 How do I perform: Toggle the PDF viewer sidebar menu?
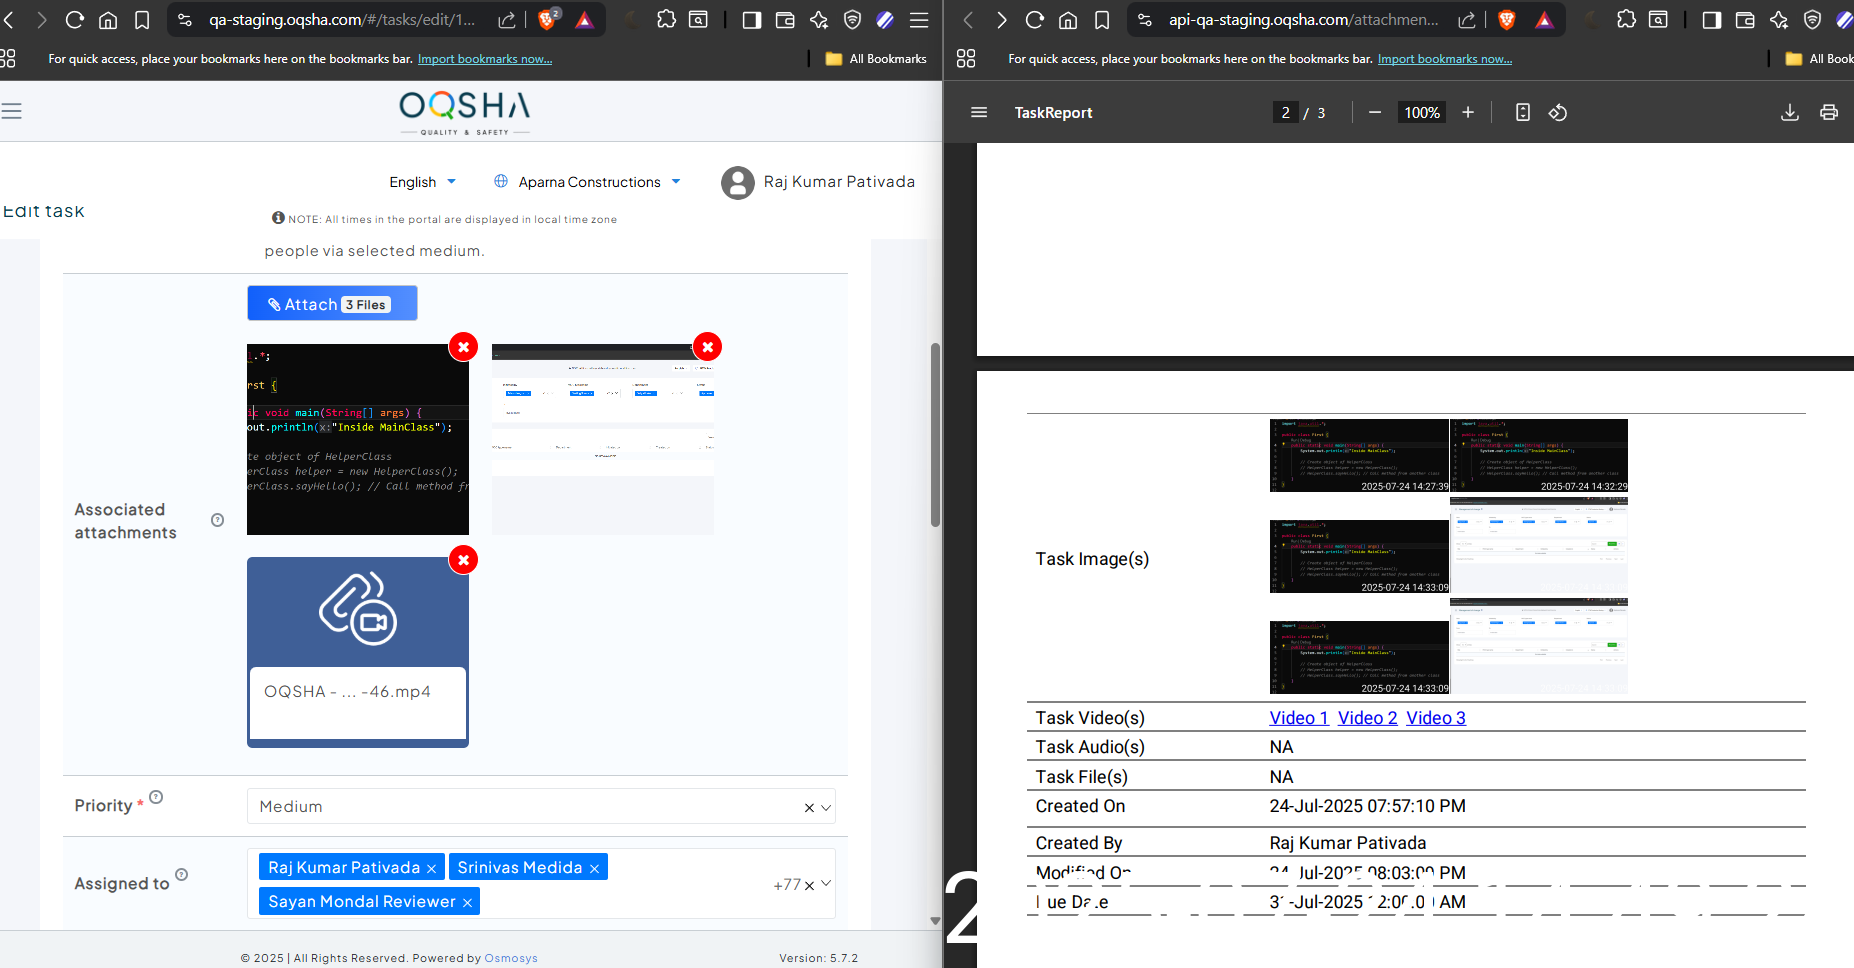point(979,113)
